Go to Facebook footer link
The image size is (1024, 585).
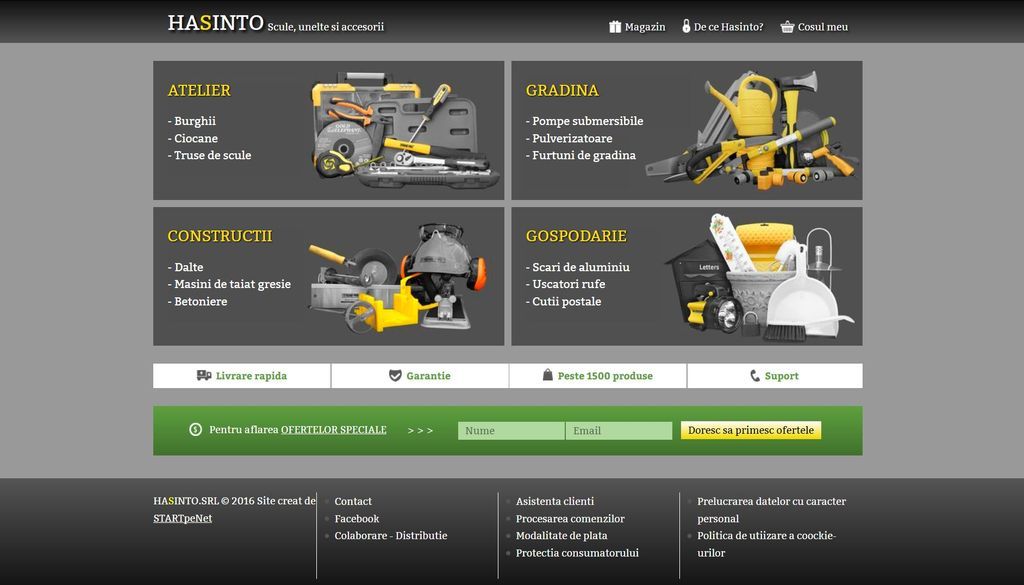(356, 519)
